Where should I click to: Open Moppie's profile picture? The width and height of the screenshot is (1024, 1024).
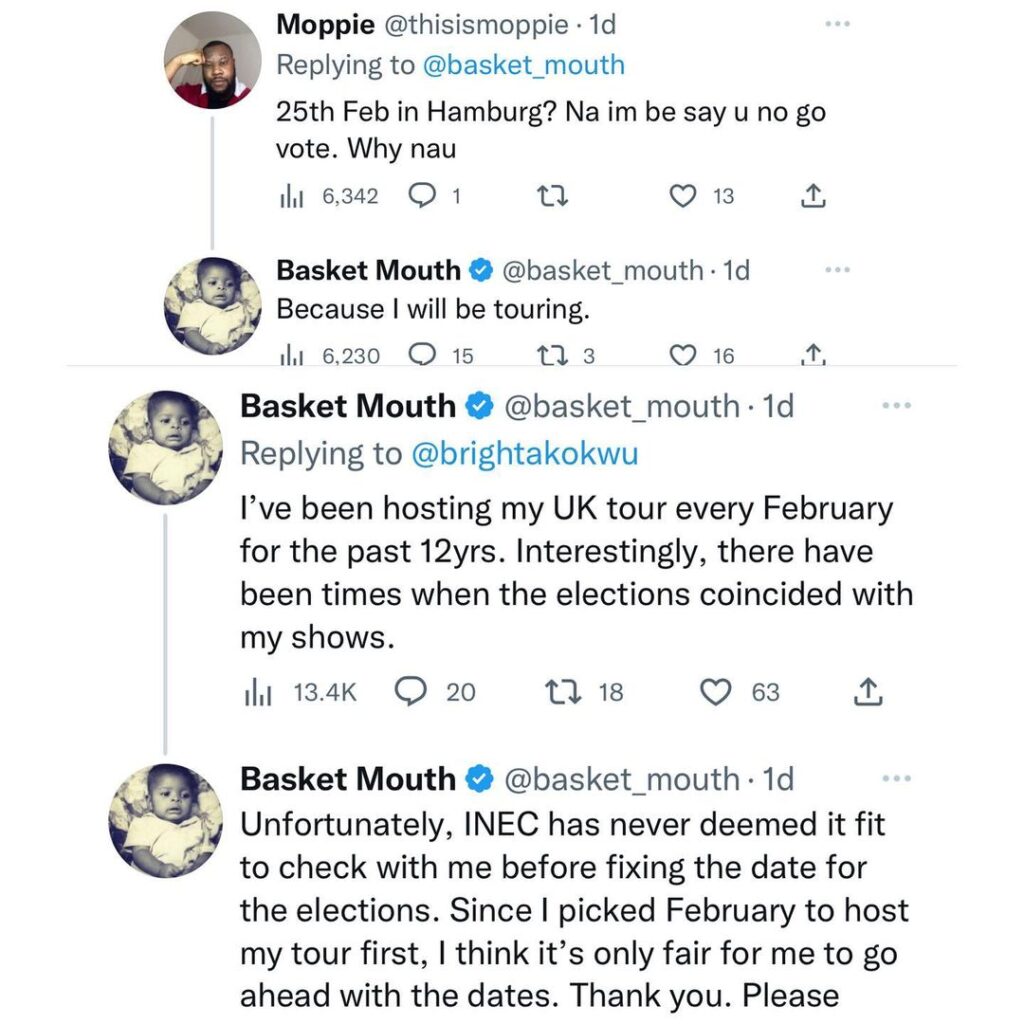click(212, 61)
